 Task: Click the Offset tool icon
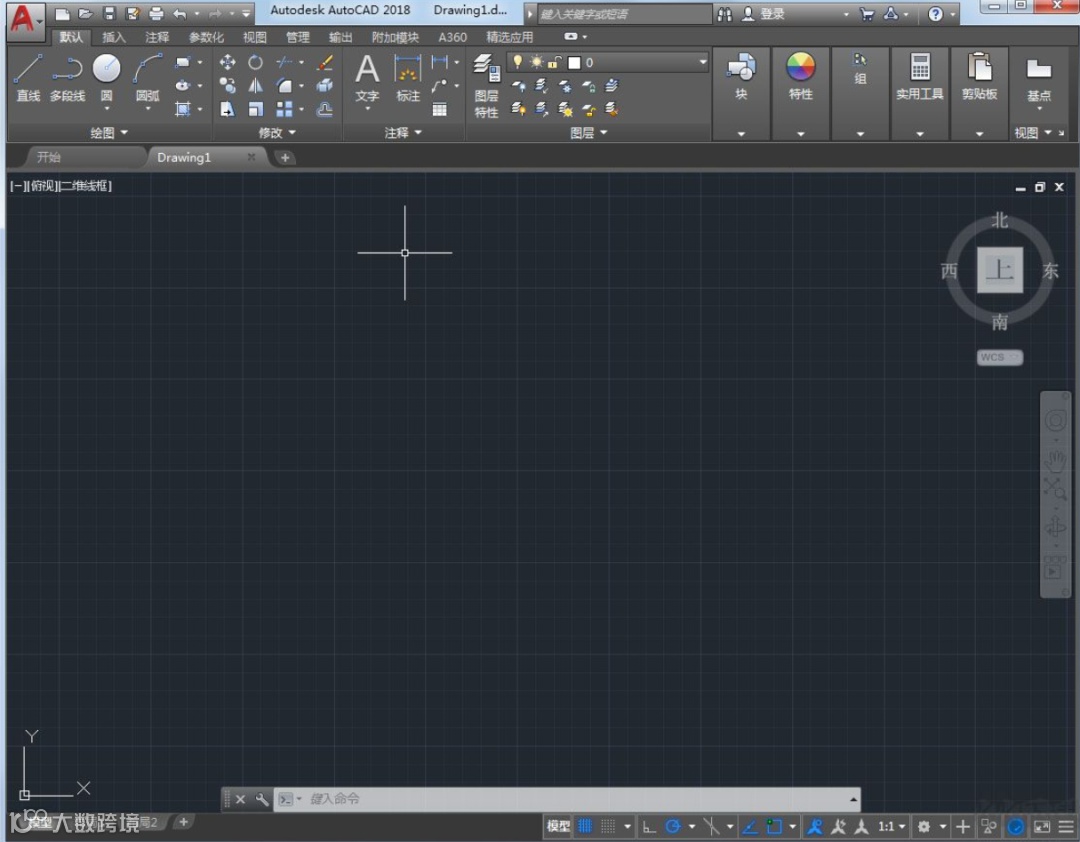click(325, 109)
